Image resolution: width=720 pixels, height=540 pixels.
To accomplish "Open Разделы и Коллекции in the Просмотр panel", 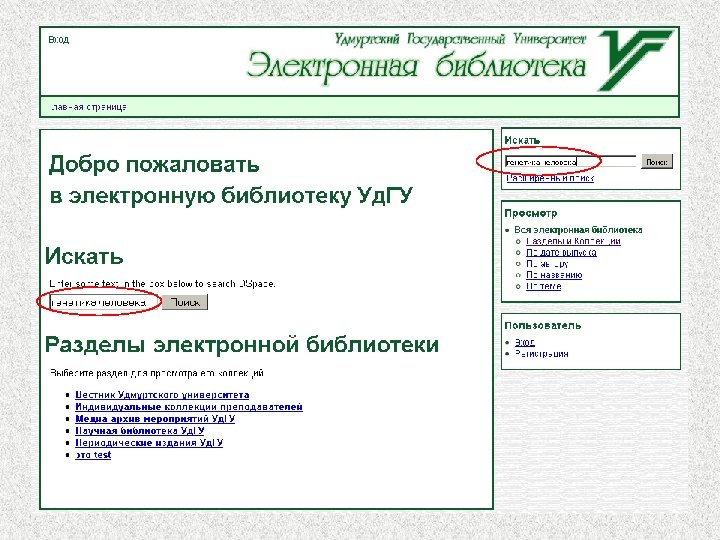I will (x=574, y=241).
